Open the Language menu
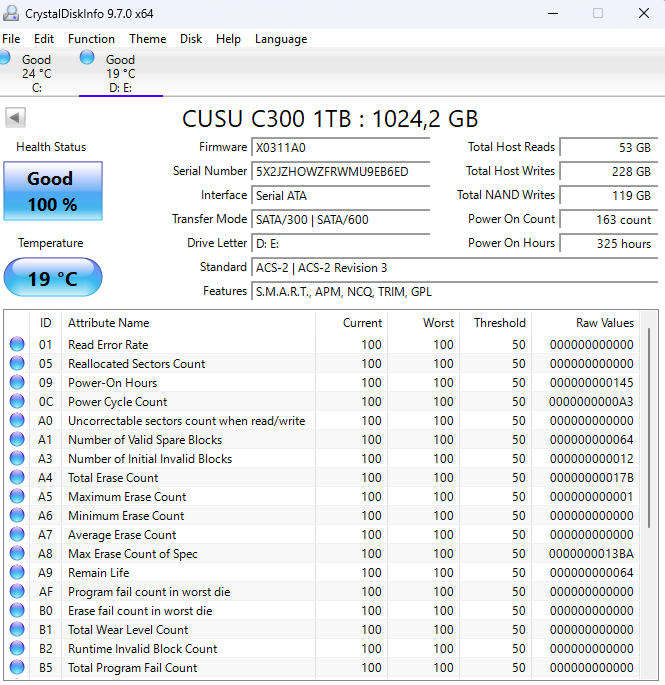Screen dimensions: 665x685 (x=281, y=39)
